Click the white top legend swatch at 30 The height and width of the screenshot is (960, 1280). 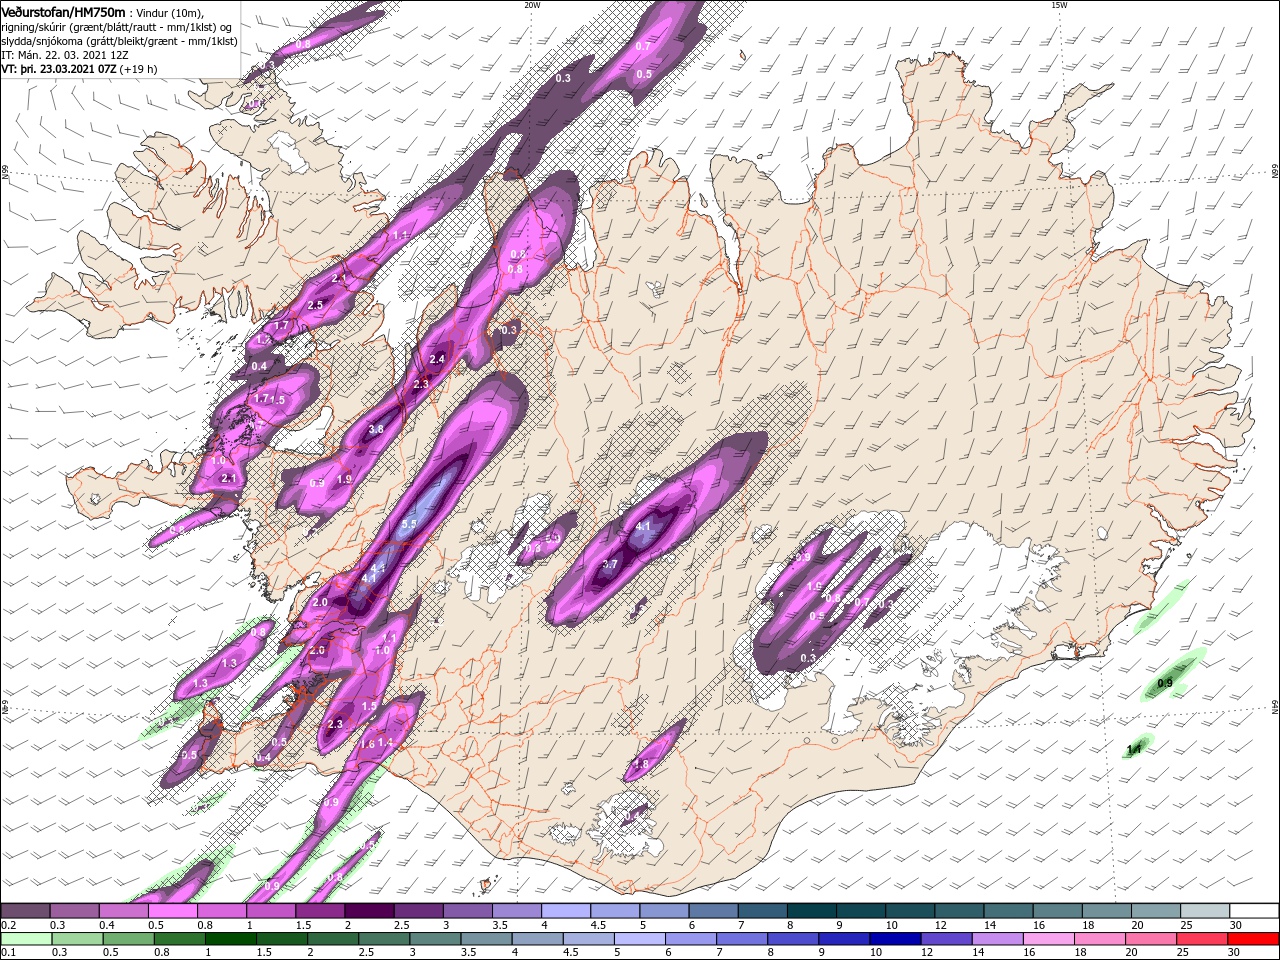1254,911
